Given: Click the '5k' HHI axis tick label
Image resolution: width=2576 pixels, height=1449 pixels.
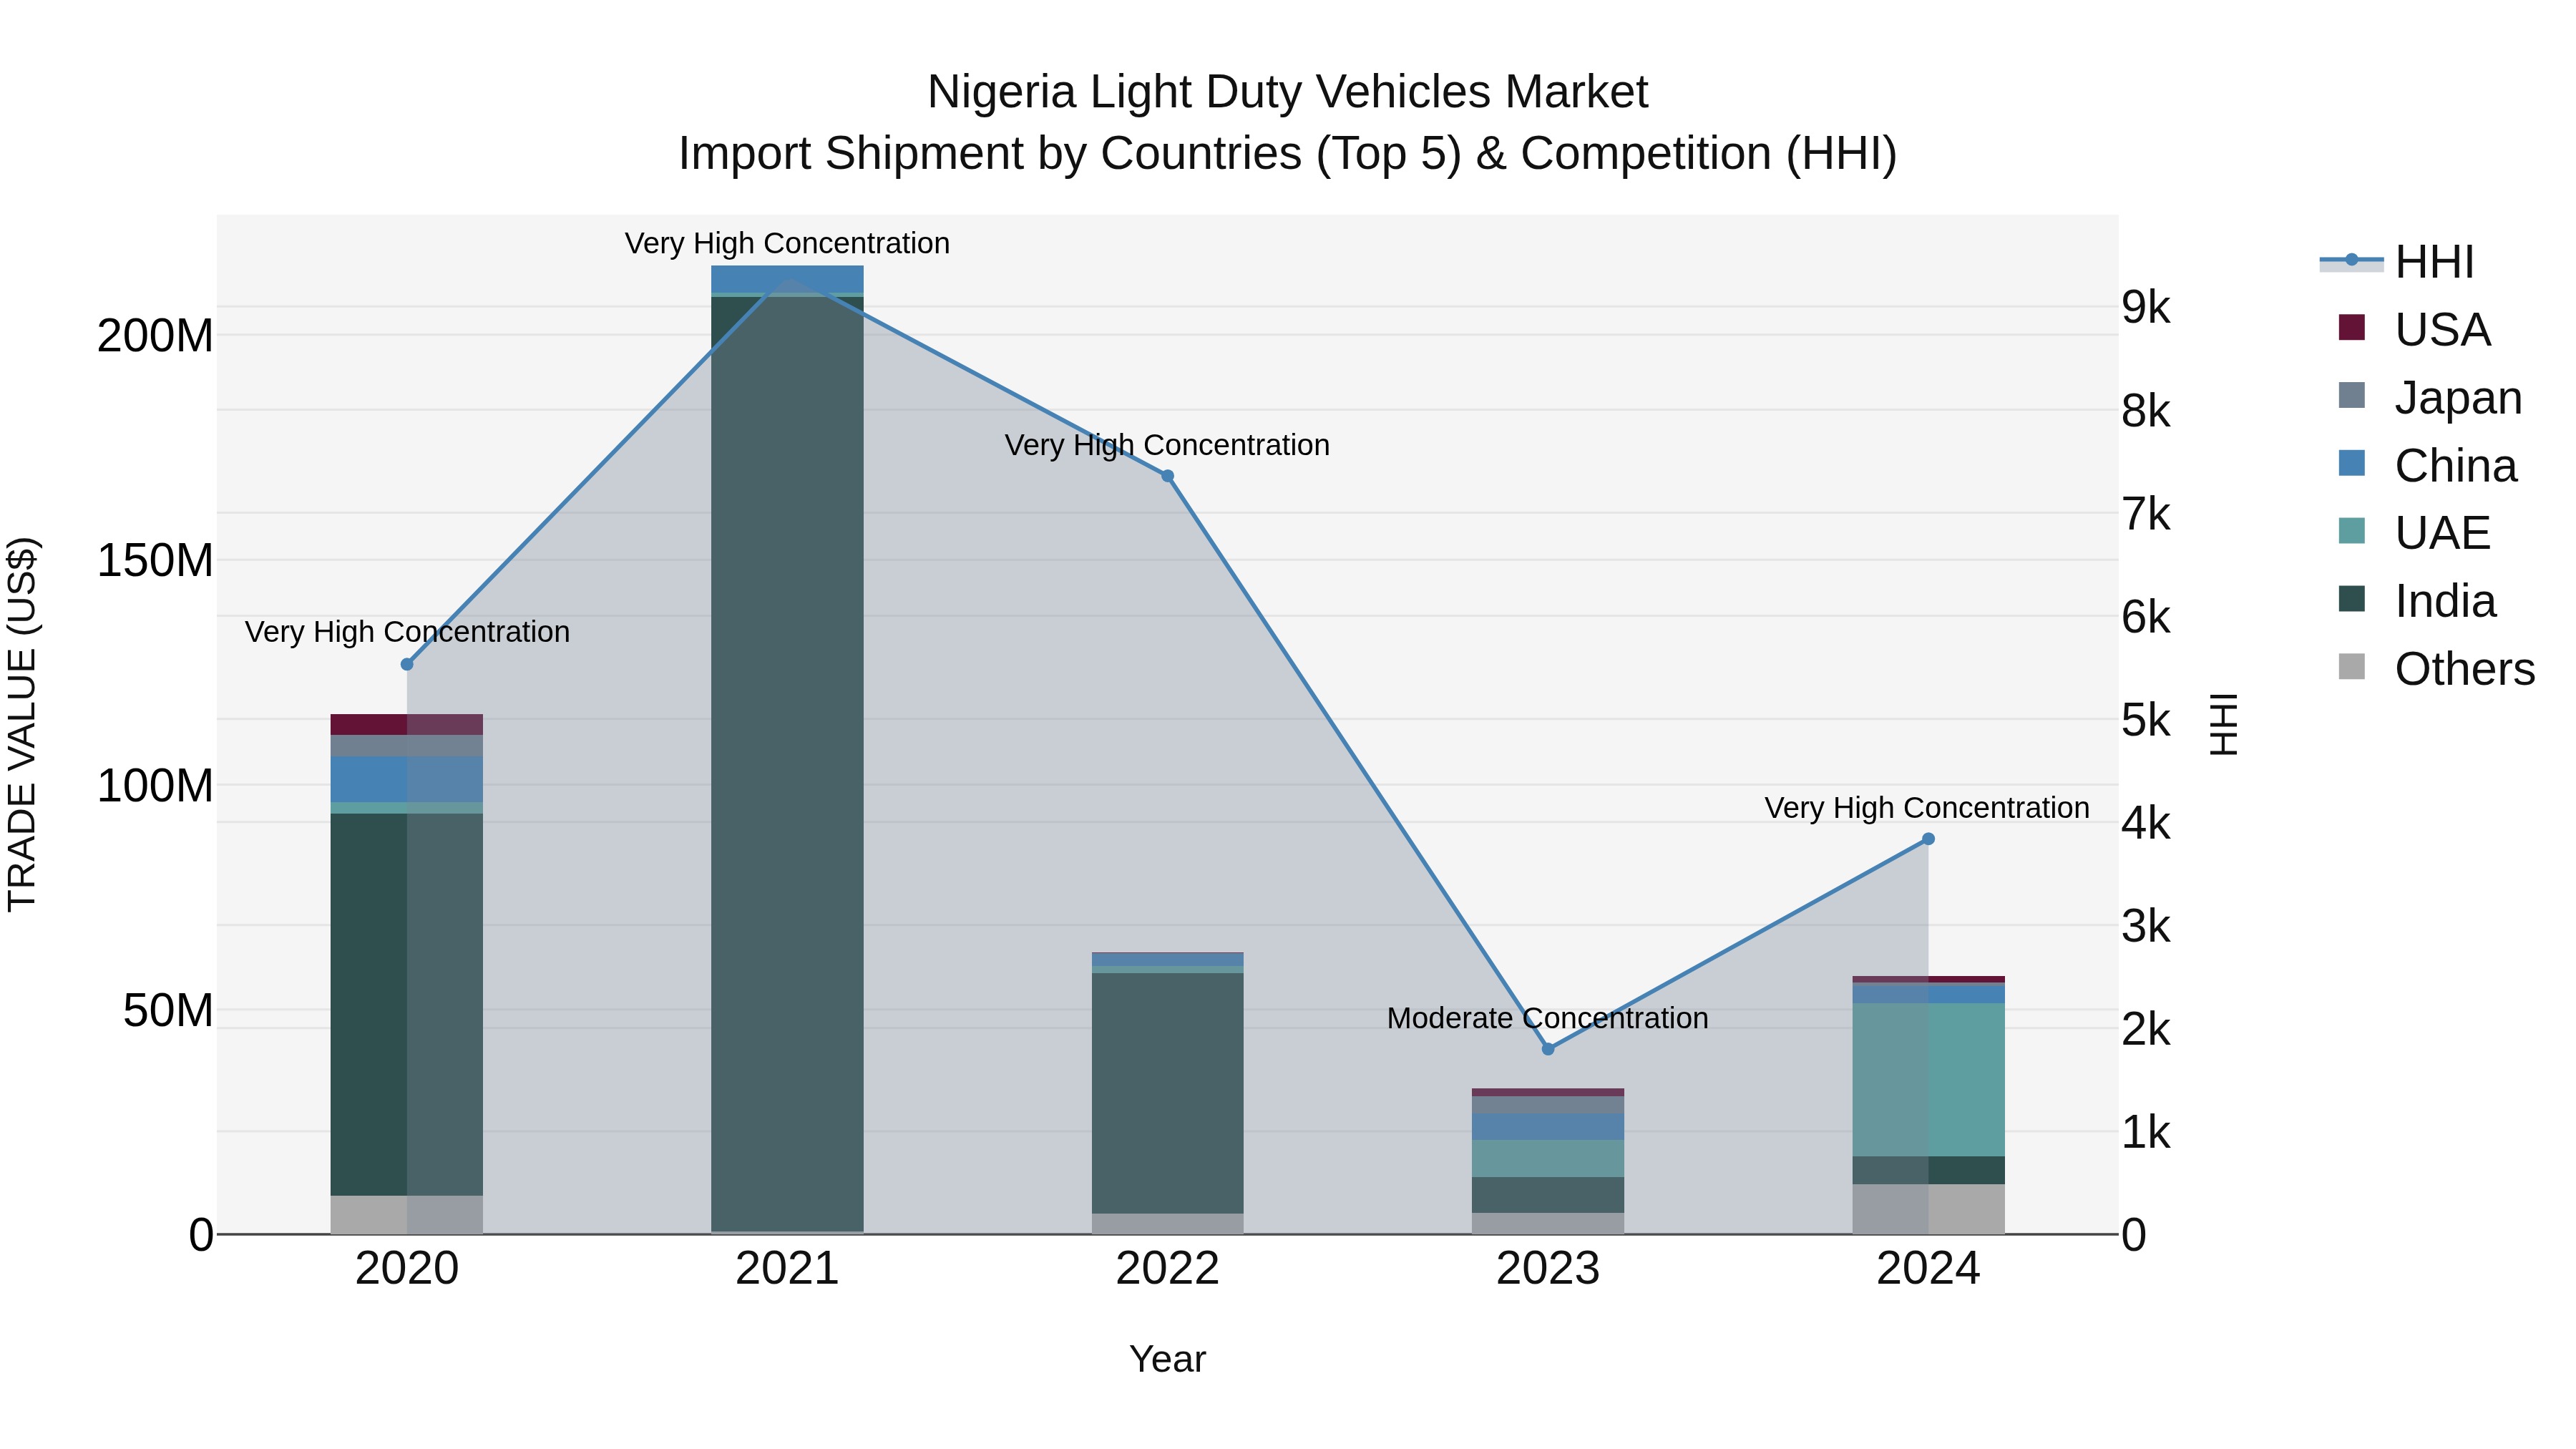Looking at the screenshot, I should point(2146,720).
